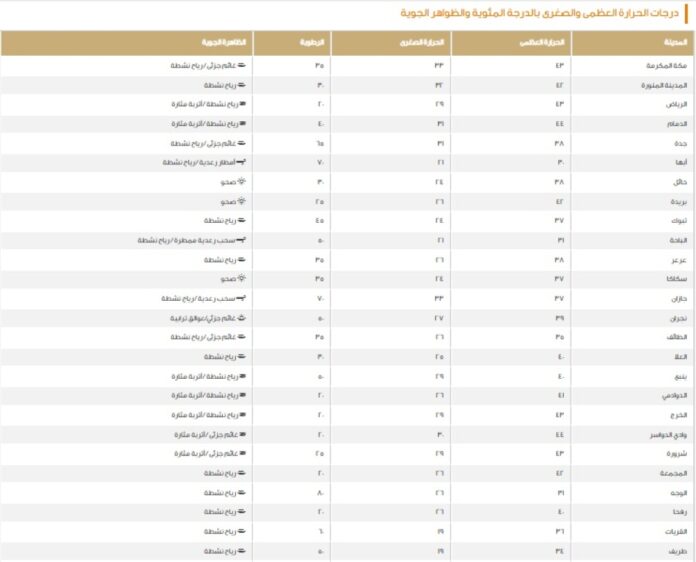Select the city name المدينة المنورة

[664, 85]
